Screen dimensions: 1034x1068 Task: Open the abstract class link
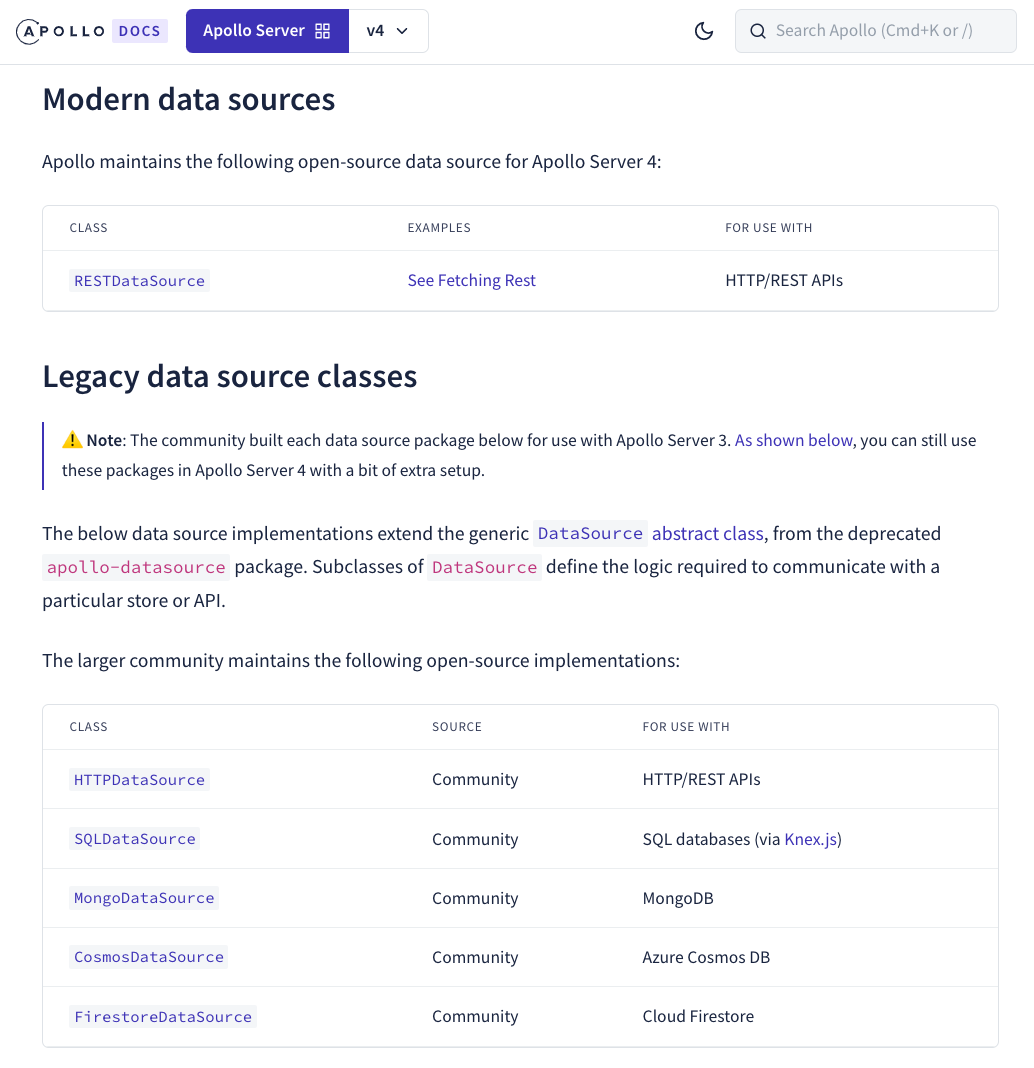[x=707, y=533]
